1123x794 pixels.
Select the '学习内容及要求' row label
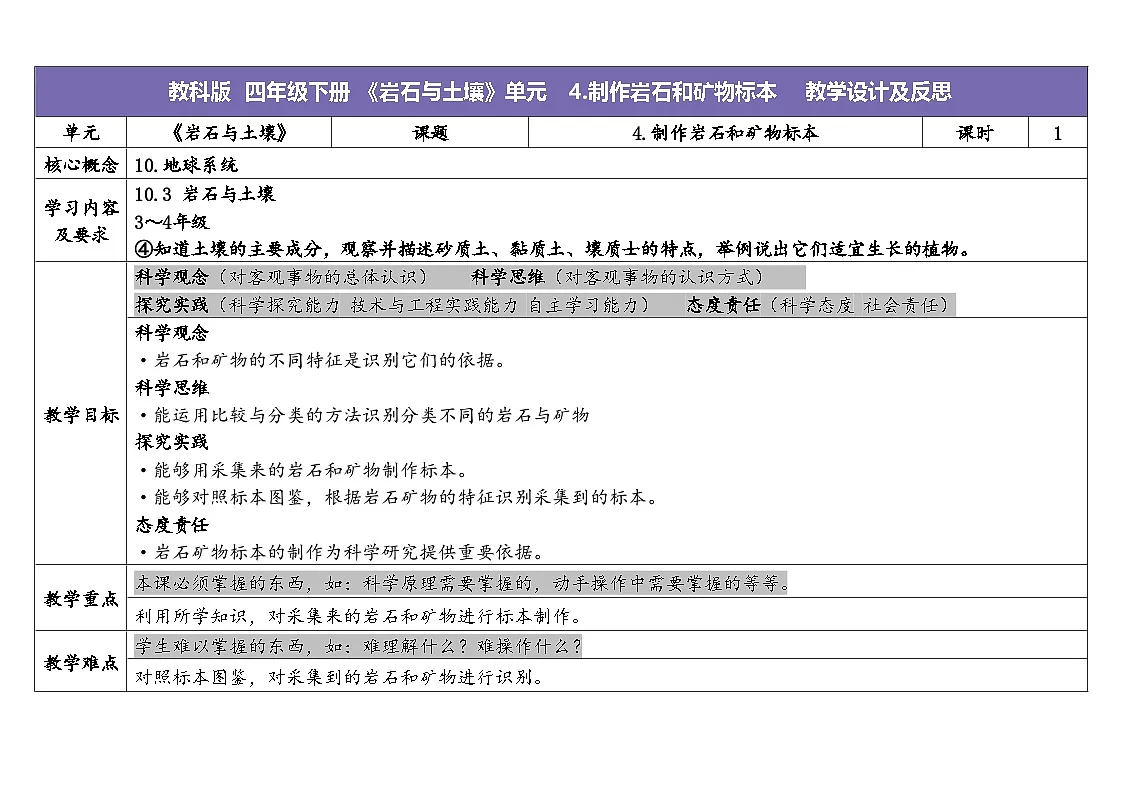pyautogui.click(x=81, y=221)
